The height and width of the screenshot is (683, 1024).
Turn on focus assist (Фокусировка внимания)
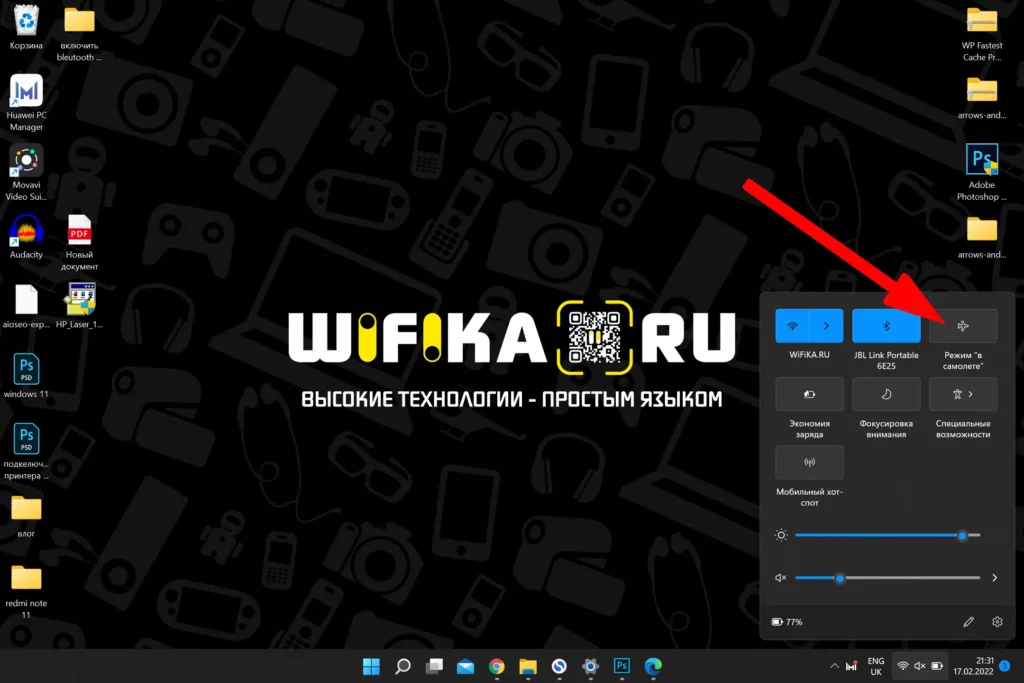(886, 394)
